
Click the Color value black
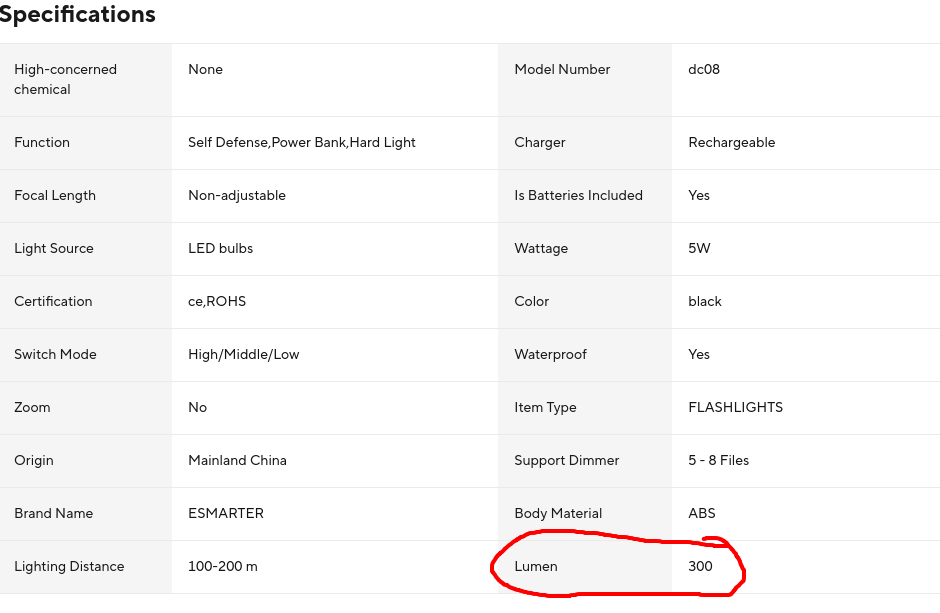(705, 302)
